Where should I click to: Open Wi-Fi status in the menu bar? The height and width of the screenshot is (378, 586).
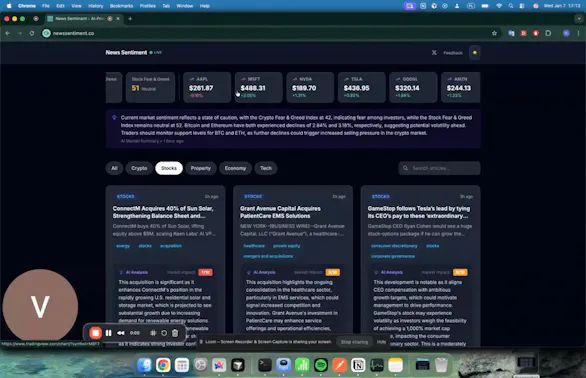pos(499,6)
